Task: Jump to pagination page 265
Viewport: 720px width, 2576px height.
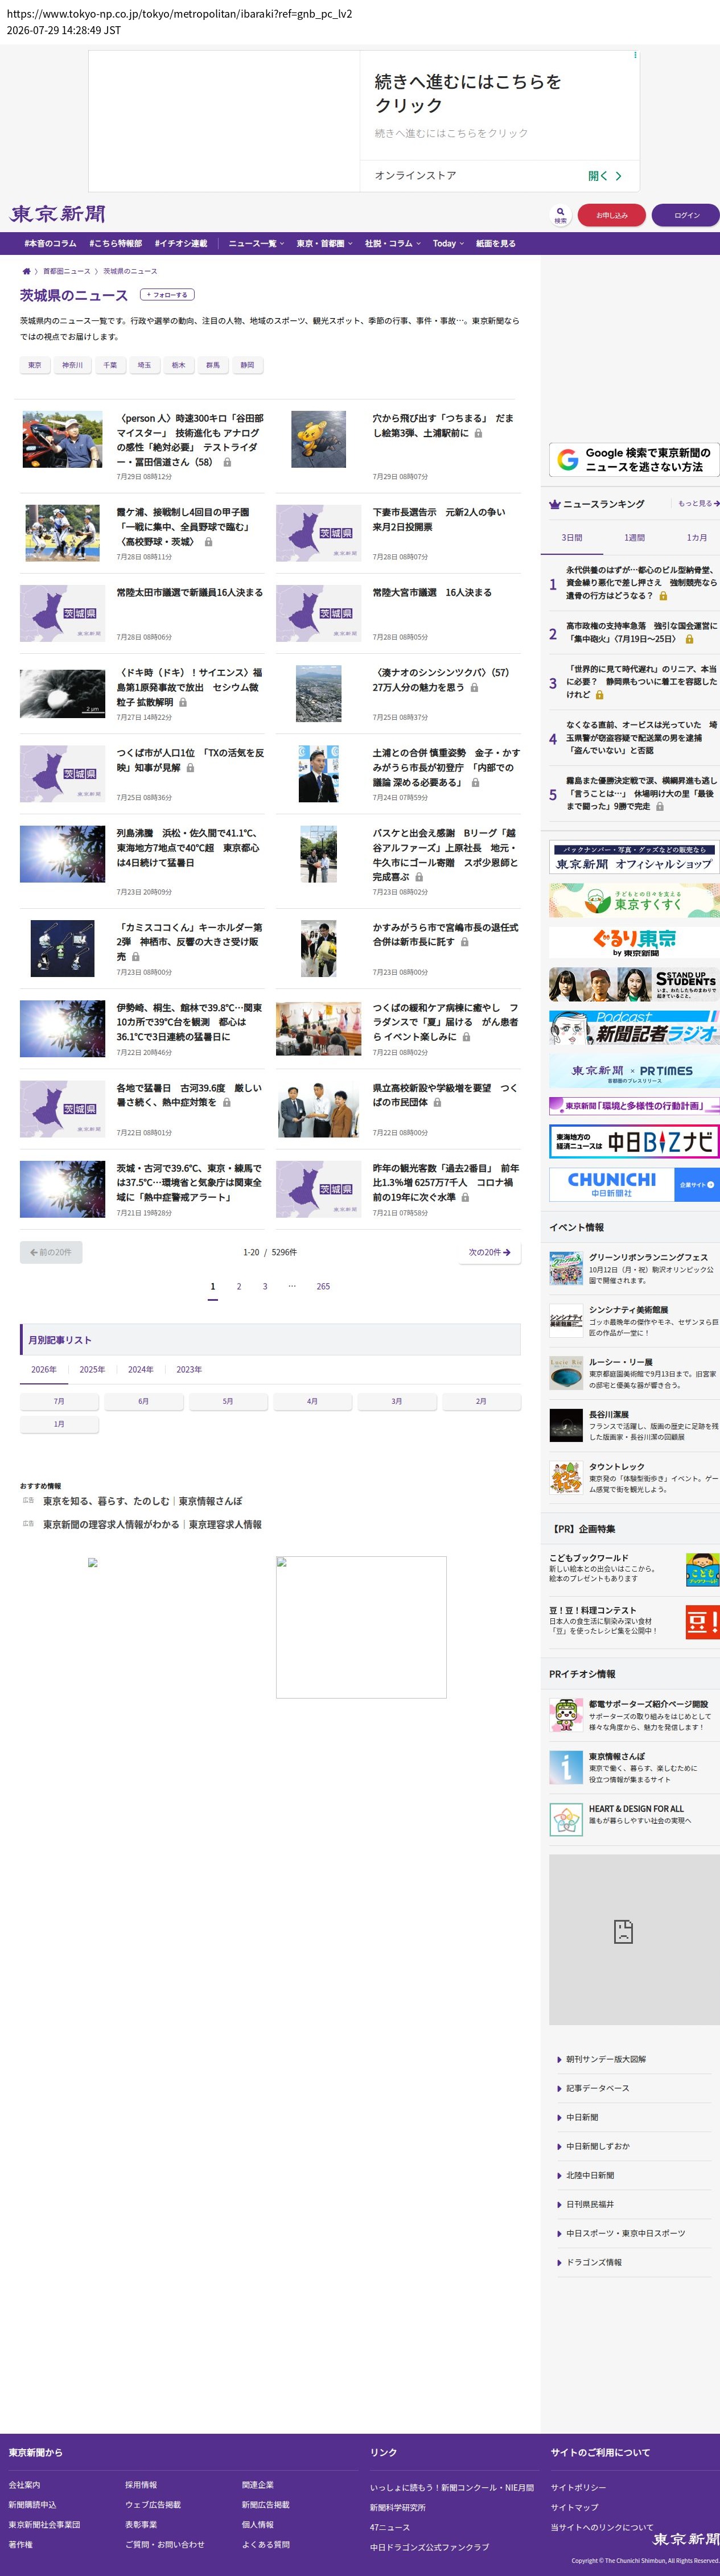Action: click(323, 1287)
